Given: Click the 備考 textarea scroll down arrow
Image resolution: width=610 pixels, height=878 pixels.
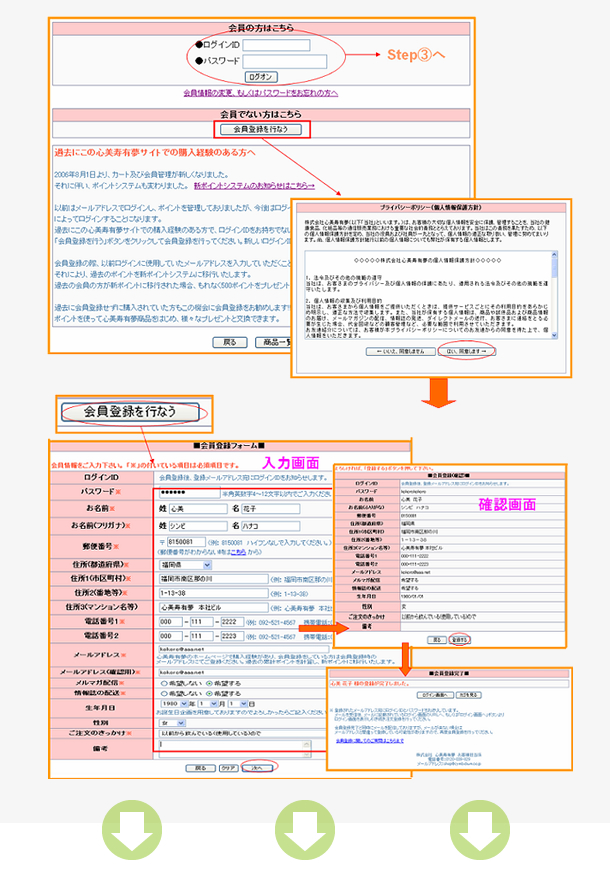Looking at the screenshot, I should (307, 754).
